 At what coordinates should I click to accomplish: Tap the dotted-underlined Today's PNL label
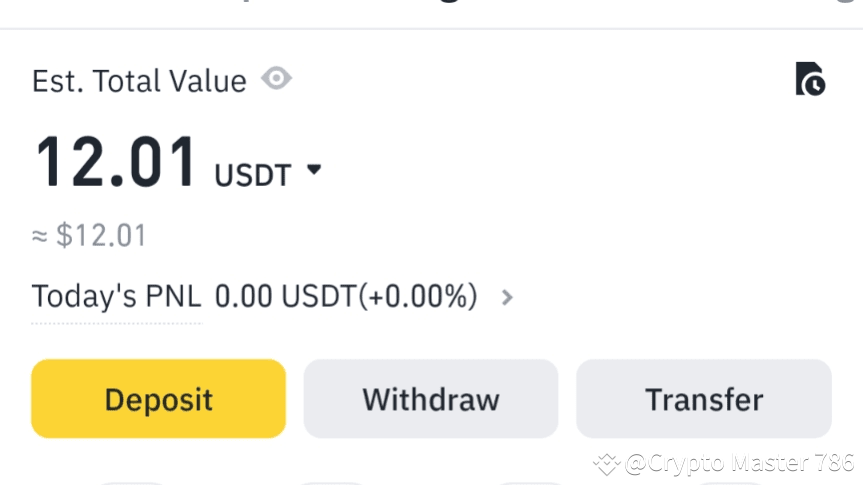[x=116, y=297]
